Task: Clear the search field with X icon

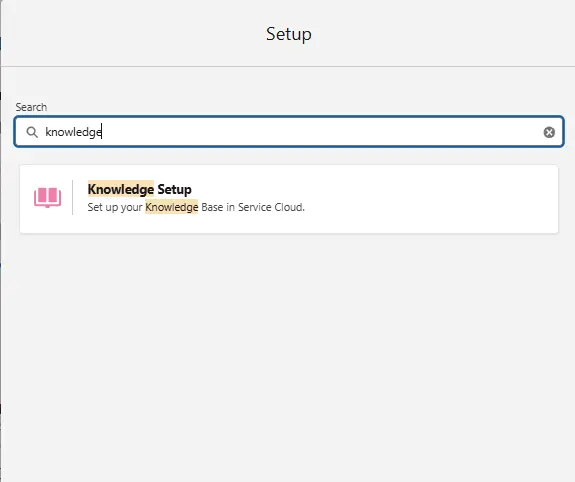Action: coord(549,132)
